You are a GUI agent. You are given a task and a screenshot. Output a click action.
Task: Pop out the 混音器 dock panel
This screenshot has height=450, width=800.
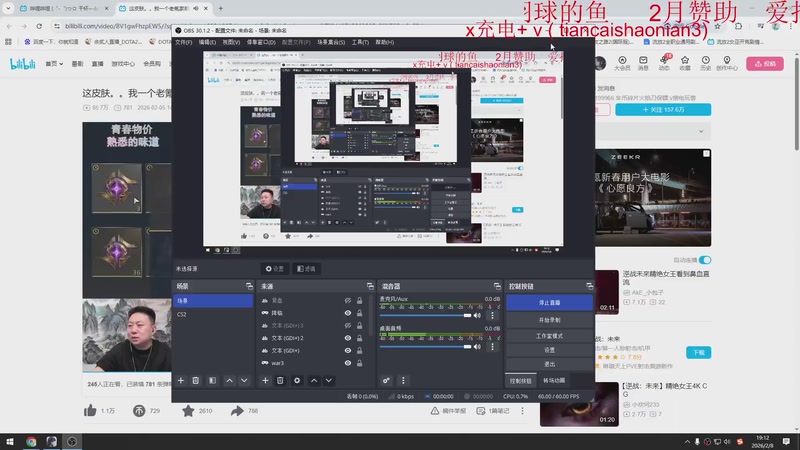[497, 286]
